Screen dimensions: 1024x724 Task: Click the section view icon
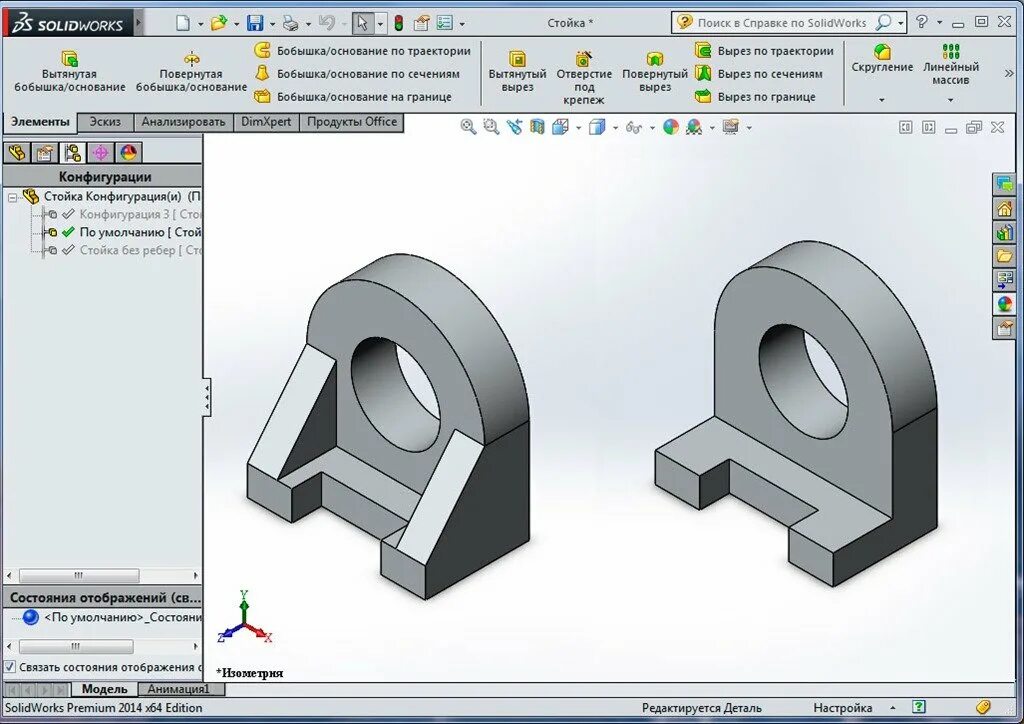537,127
